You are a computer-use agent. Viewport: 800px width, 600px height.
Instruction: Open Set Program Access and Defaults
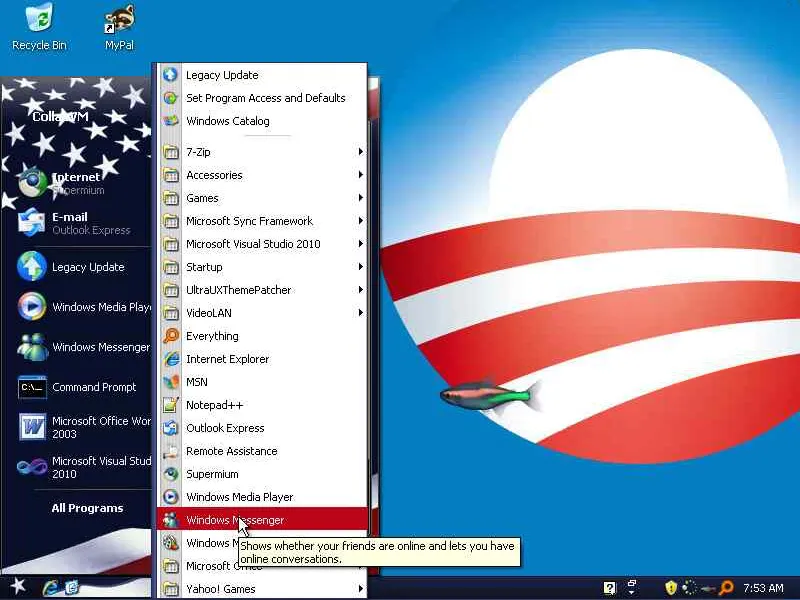coord(262,98)
